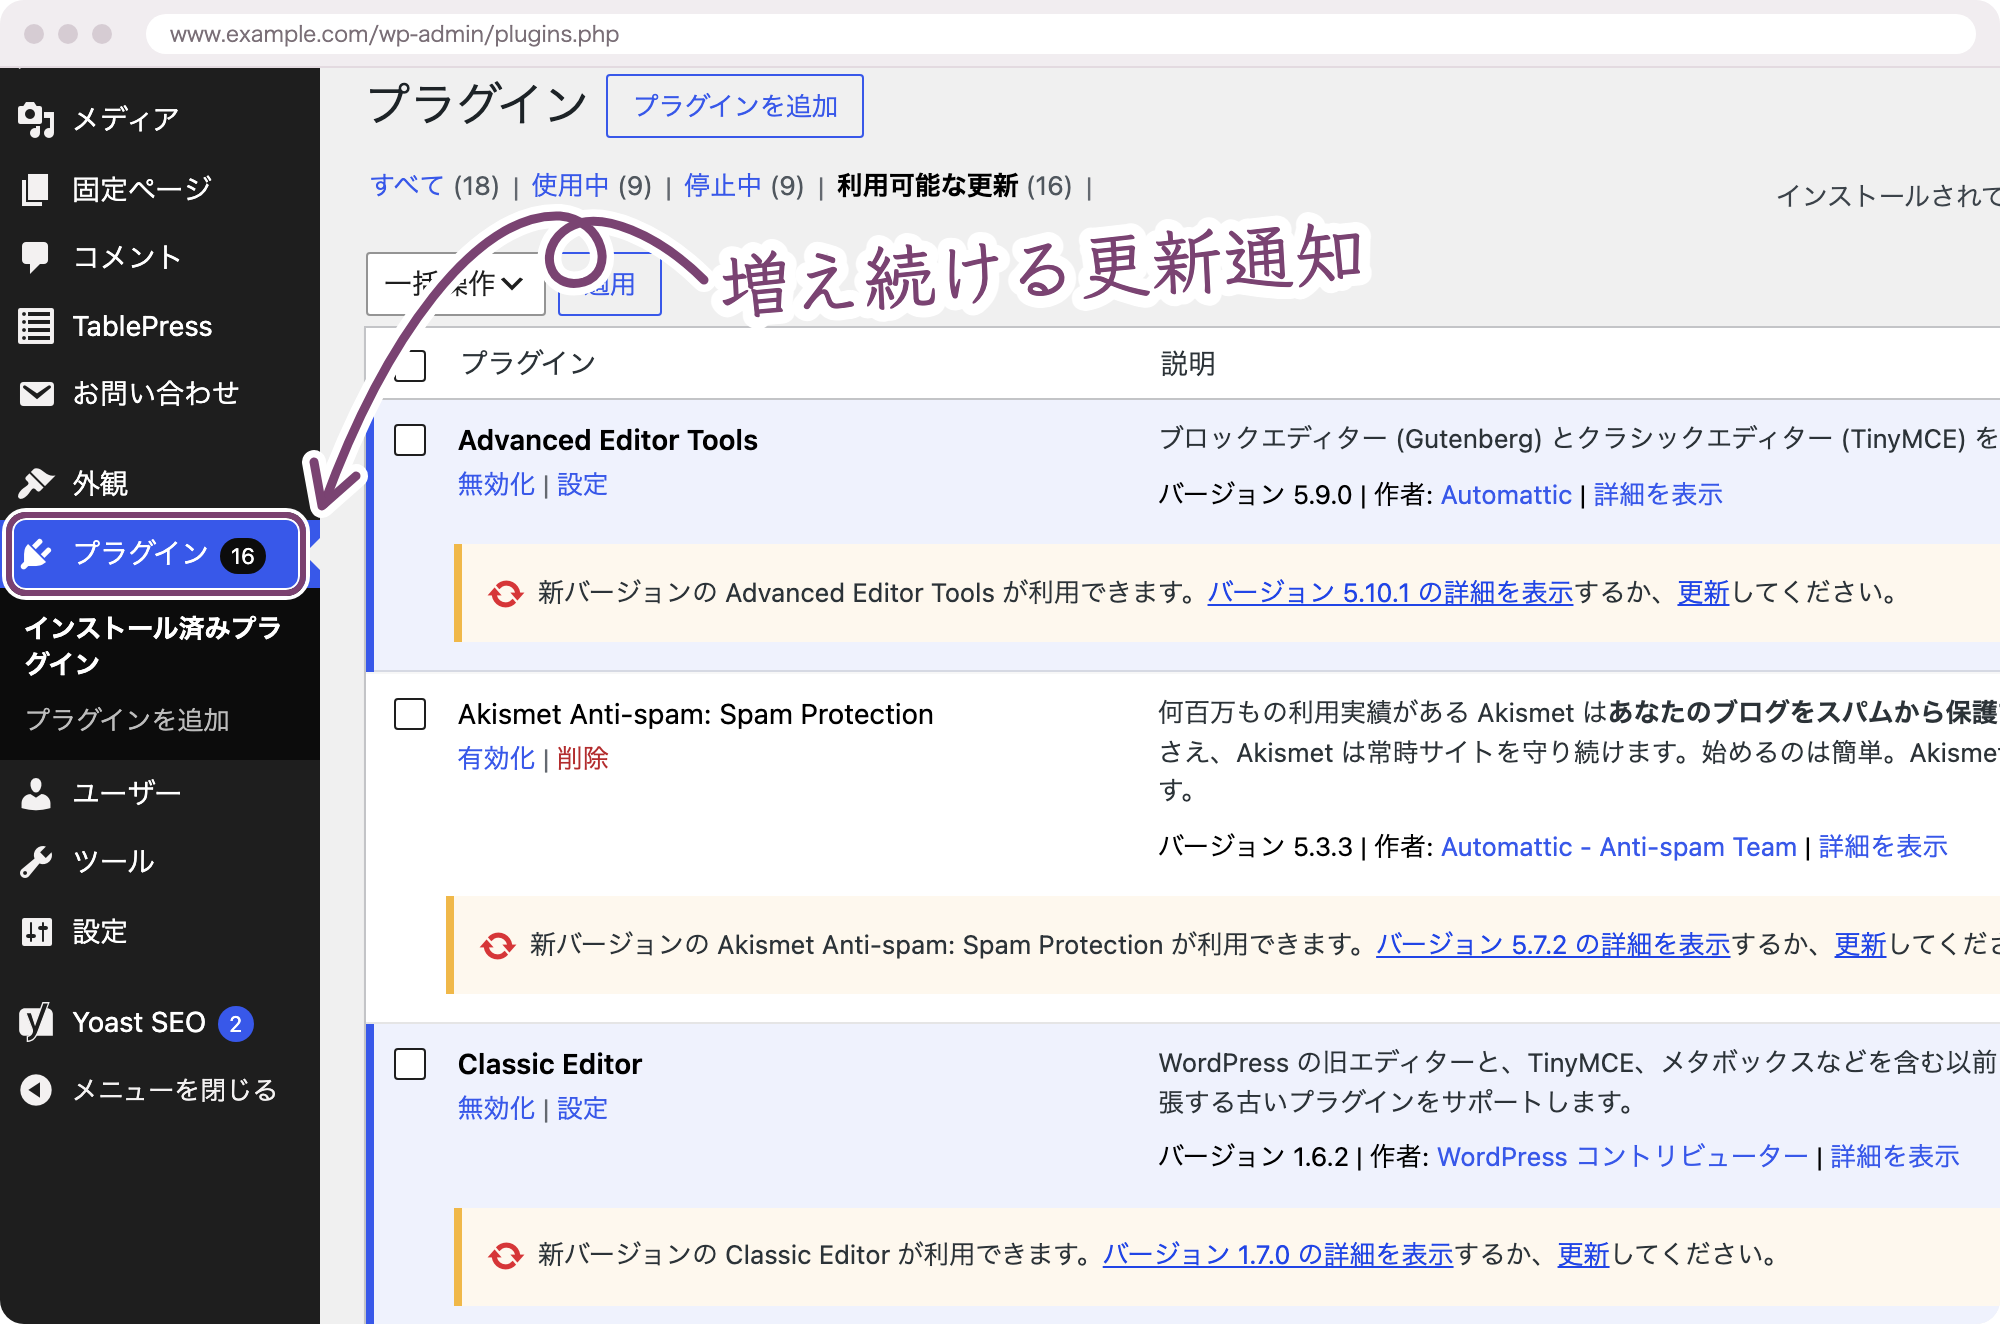Select the 利用可能な更新 (16) filter

[954, 186]
